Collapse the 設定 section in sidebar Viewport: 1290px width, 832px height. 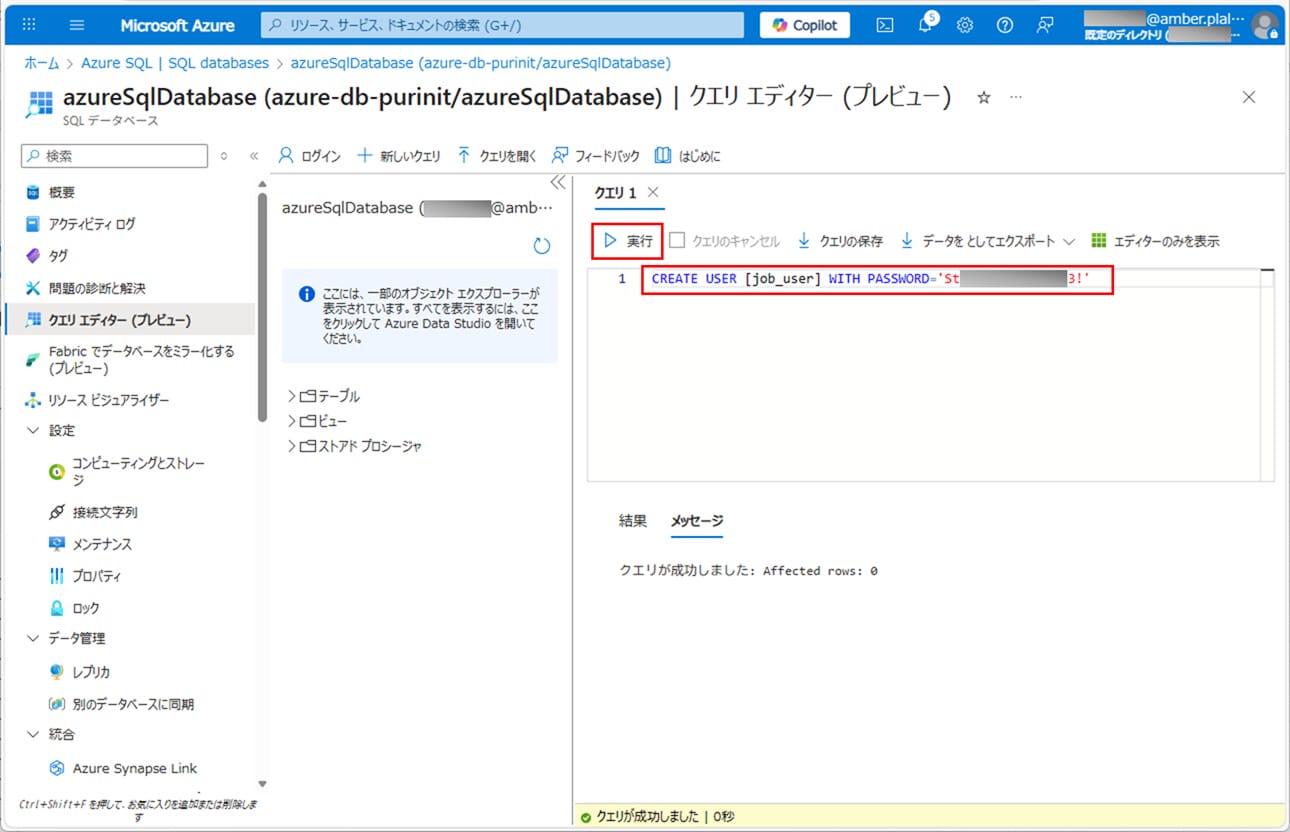(x=33, y=430)
